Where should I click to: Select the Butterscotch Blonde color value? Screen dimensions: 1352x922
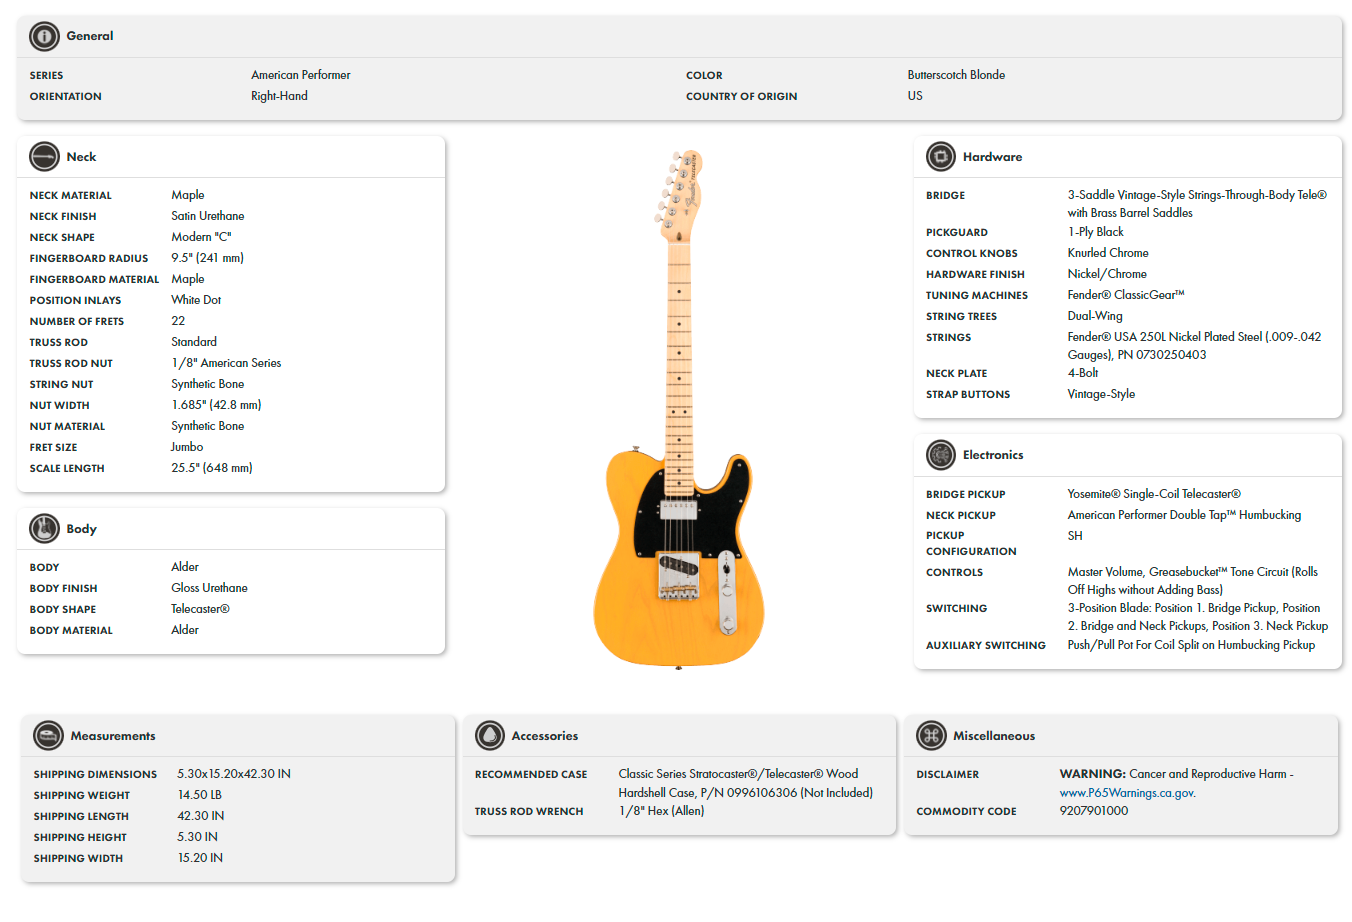pos(955,74)
